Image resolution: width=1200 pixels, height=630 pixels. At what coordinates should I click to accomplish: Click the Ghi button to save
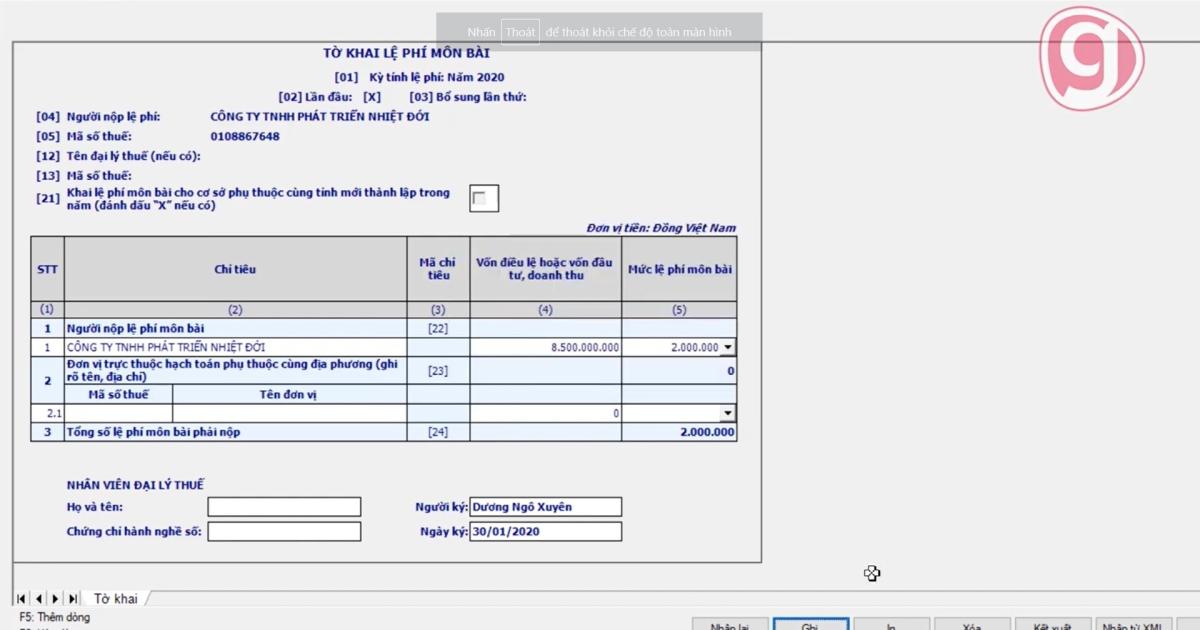coord(810,626)
